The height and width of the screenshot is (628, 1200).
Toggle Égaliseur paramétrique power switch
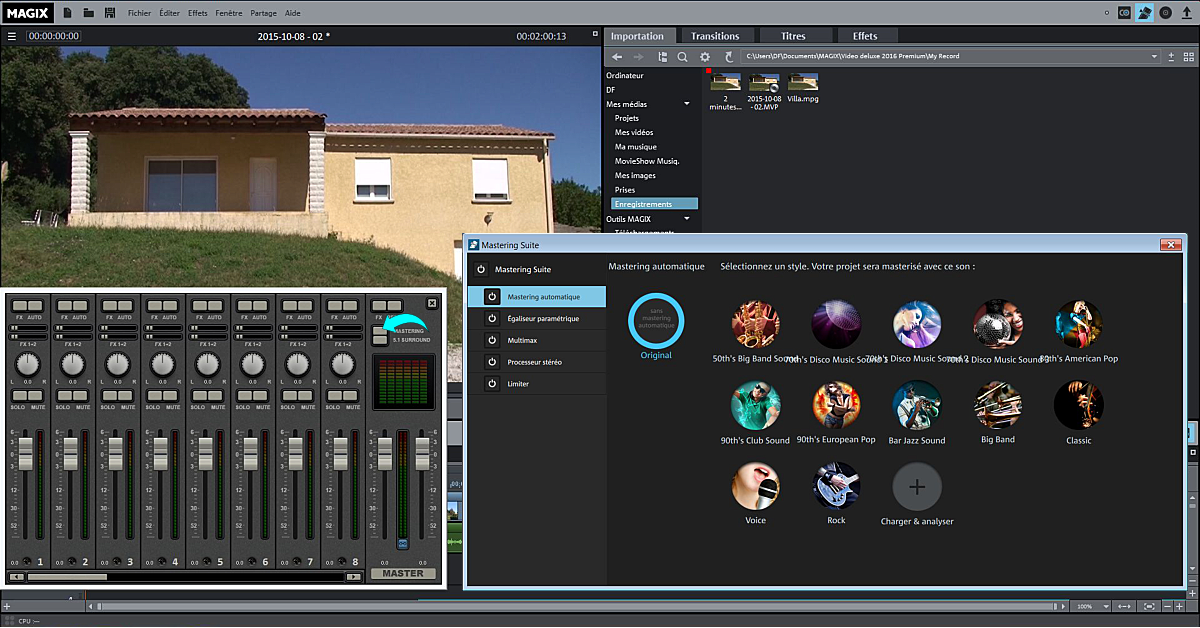(x=491, y=318)
